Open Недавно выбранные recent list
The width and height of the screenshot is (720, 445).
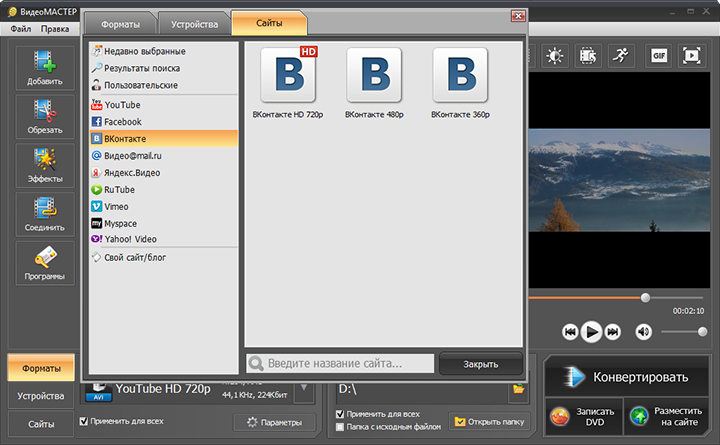pyautogui.click(x=163, y=51)
